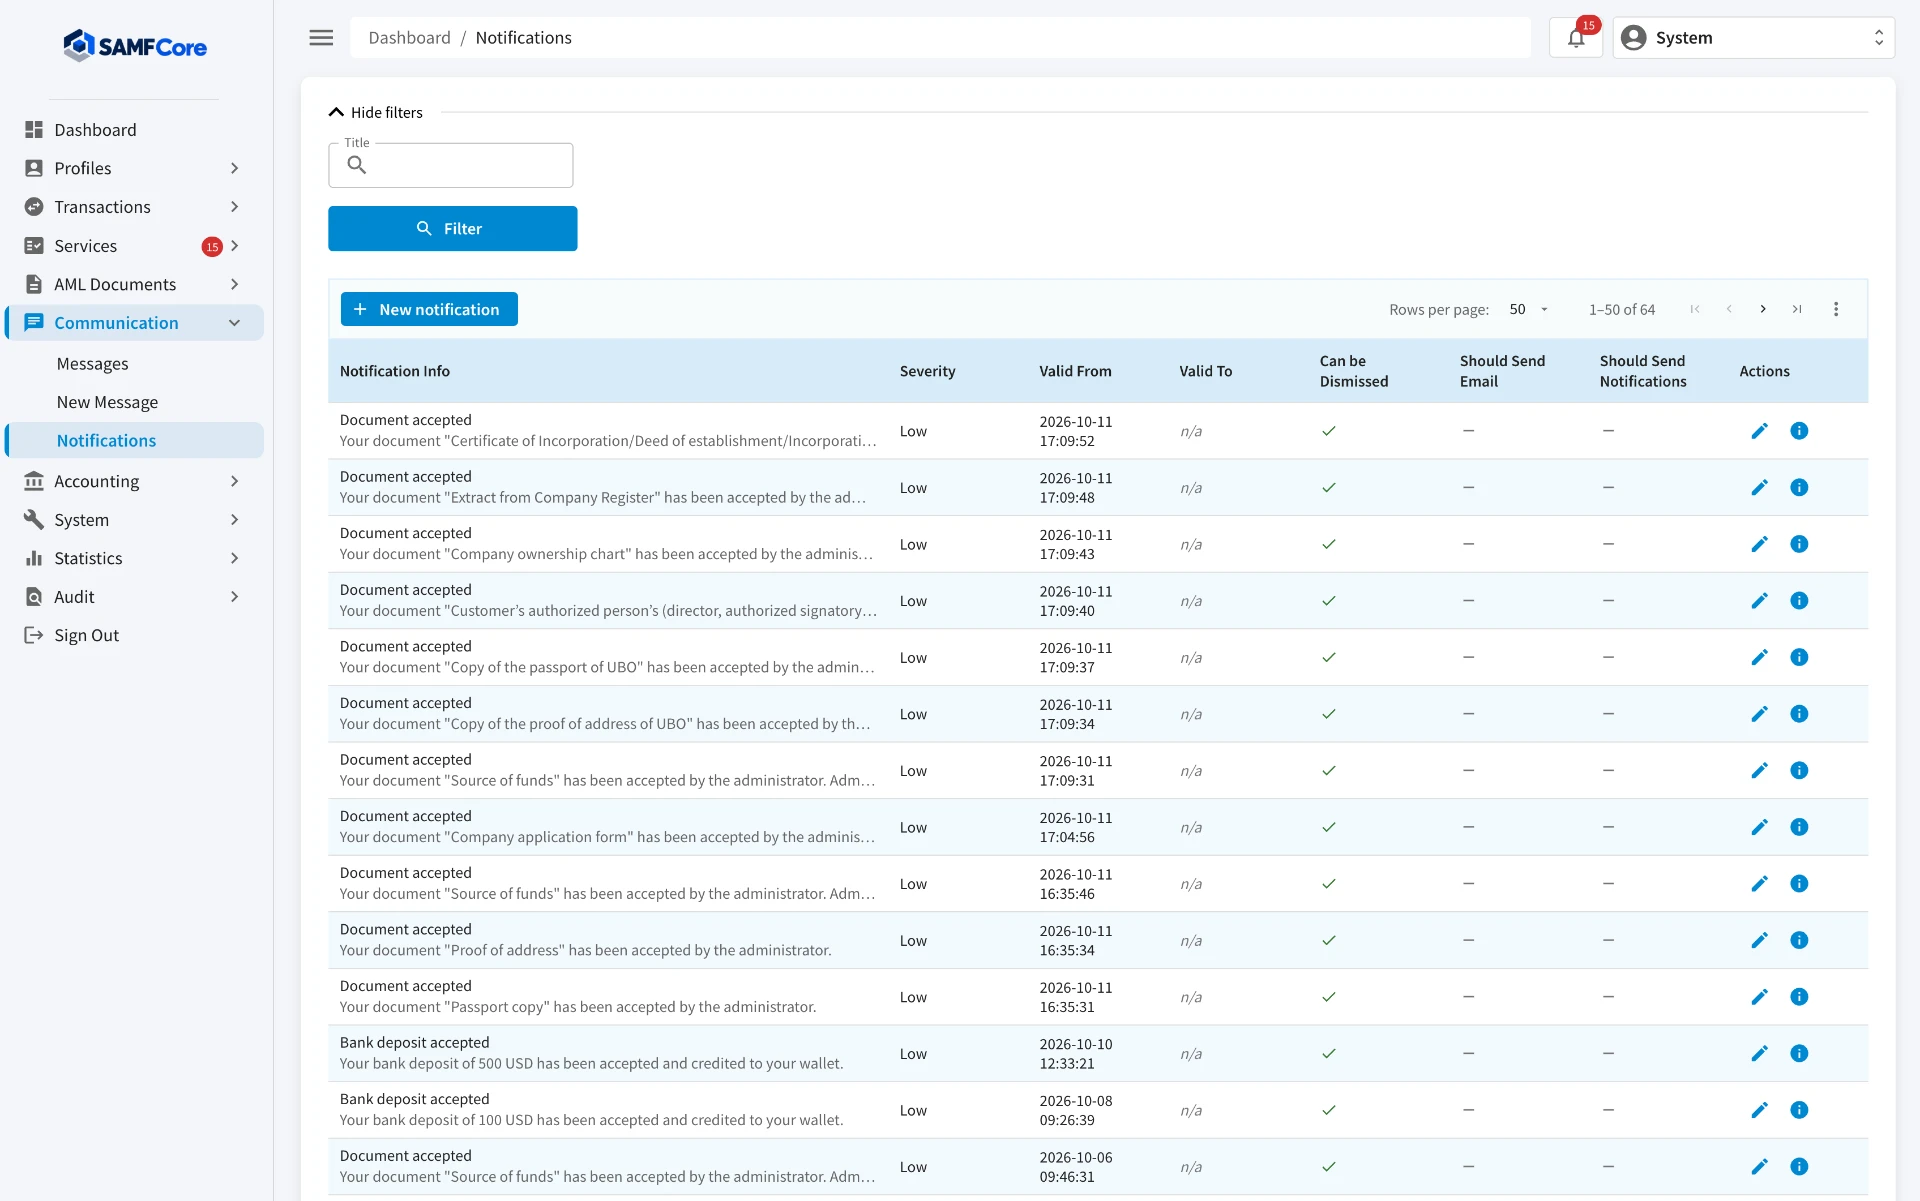
Task: Collapse the Hide filters section
Action: coord(376,112)
